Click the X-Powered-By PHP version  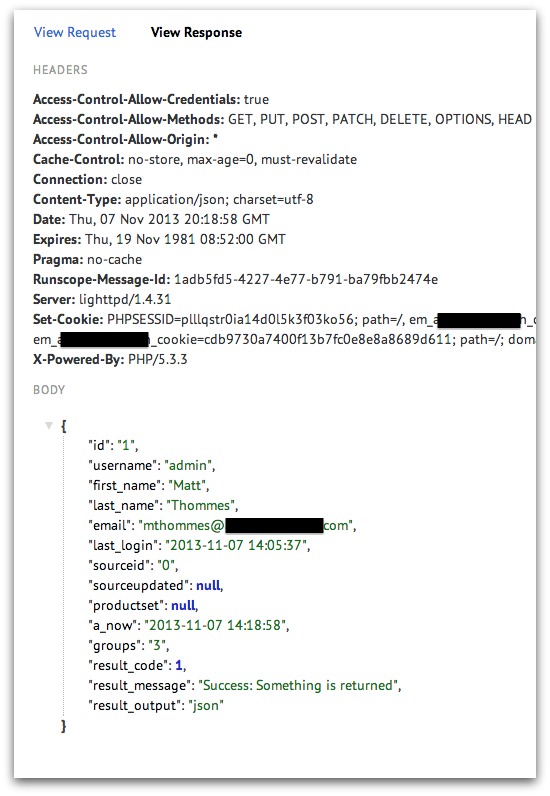pyautogui.click(x=157, y=359)
